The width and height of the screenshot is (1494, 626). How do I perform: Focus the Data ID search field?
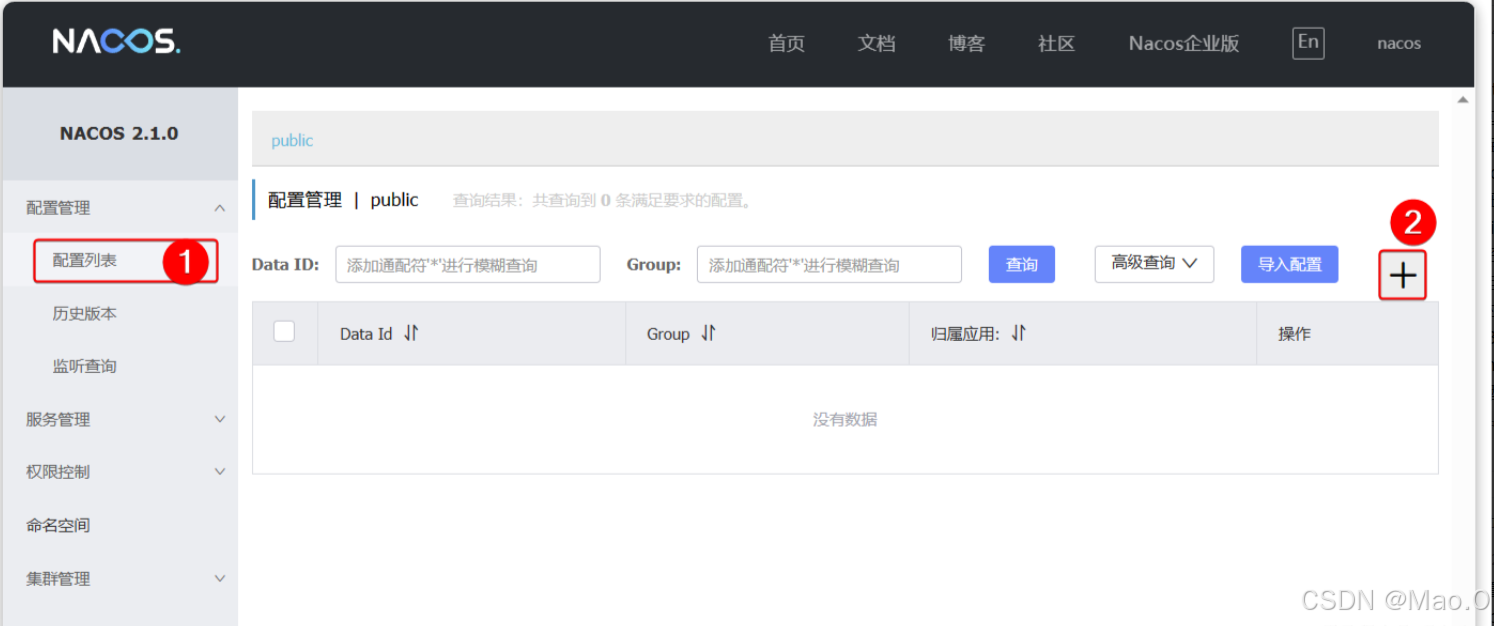(x=468, y=264)
